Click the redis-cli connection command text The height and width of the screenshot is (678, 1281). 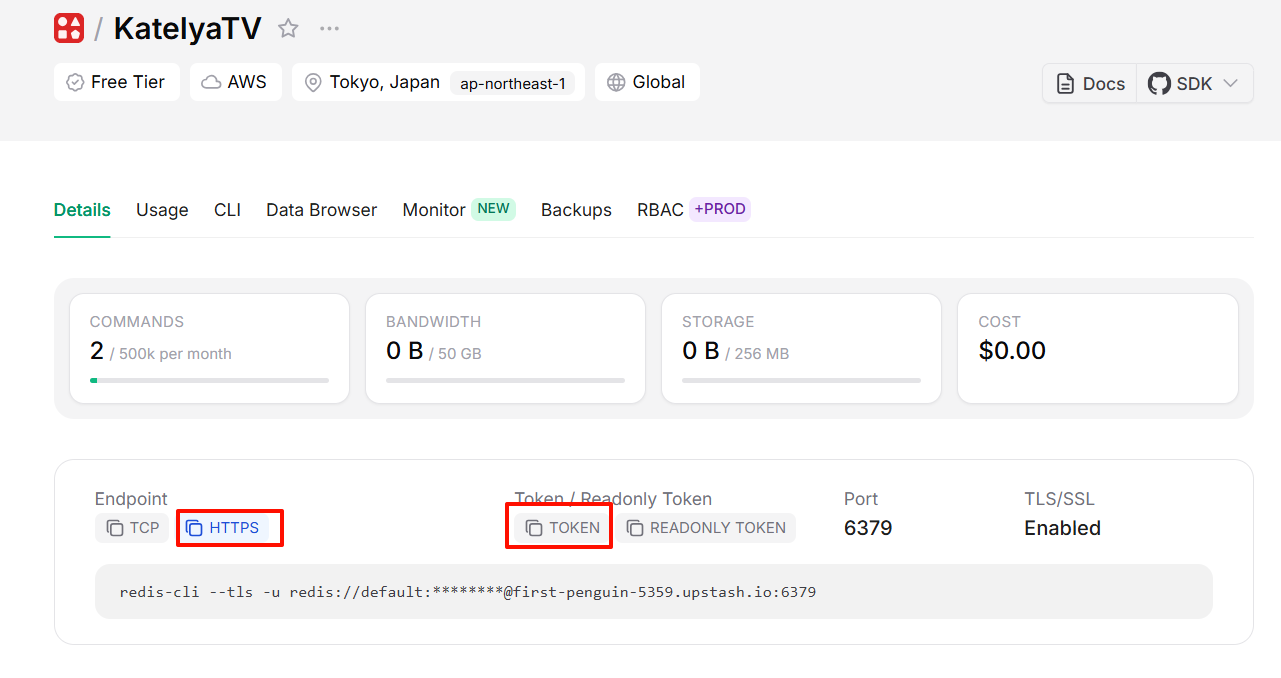(x=467, y=592)
